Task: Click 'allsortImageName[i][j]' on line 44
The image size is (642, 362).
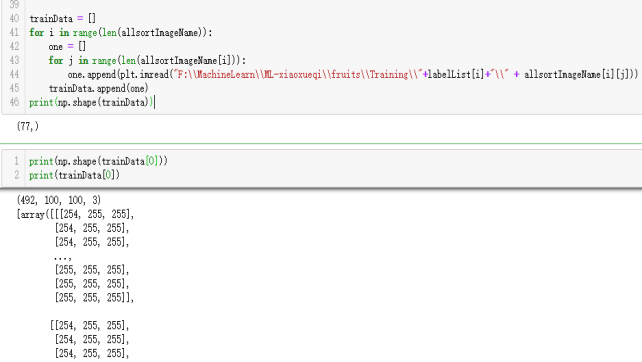Action: [578, 75]
